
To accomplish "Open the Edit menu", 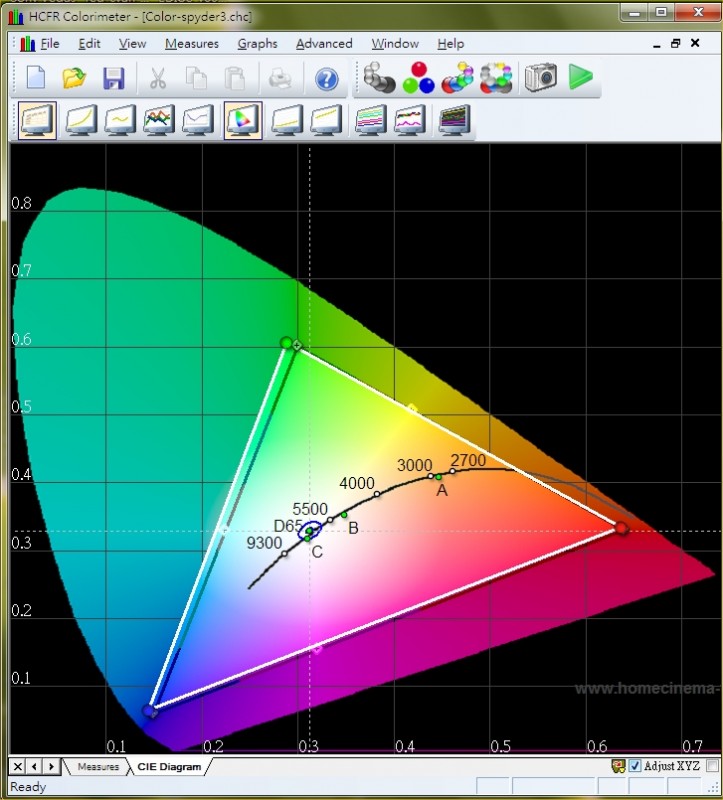I will pyautogui.click(x=89, y=44).
